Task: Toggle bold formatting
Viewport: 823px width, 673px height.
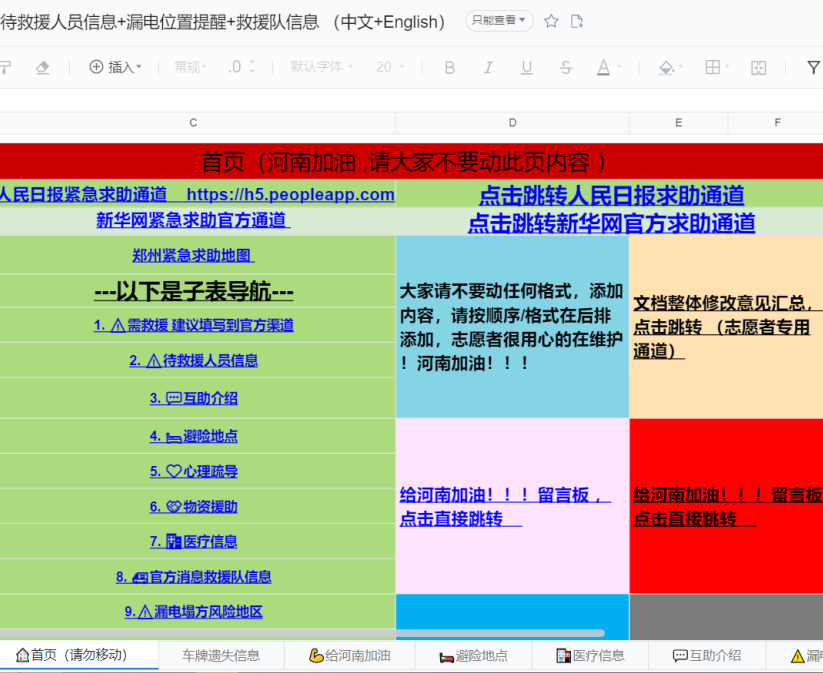Action: pos(449,67)
